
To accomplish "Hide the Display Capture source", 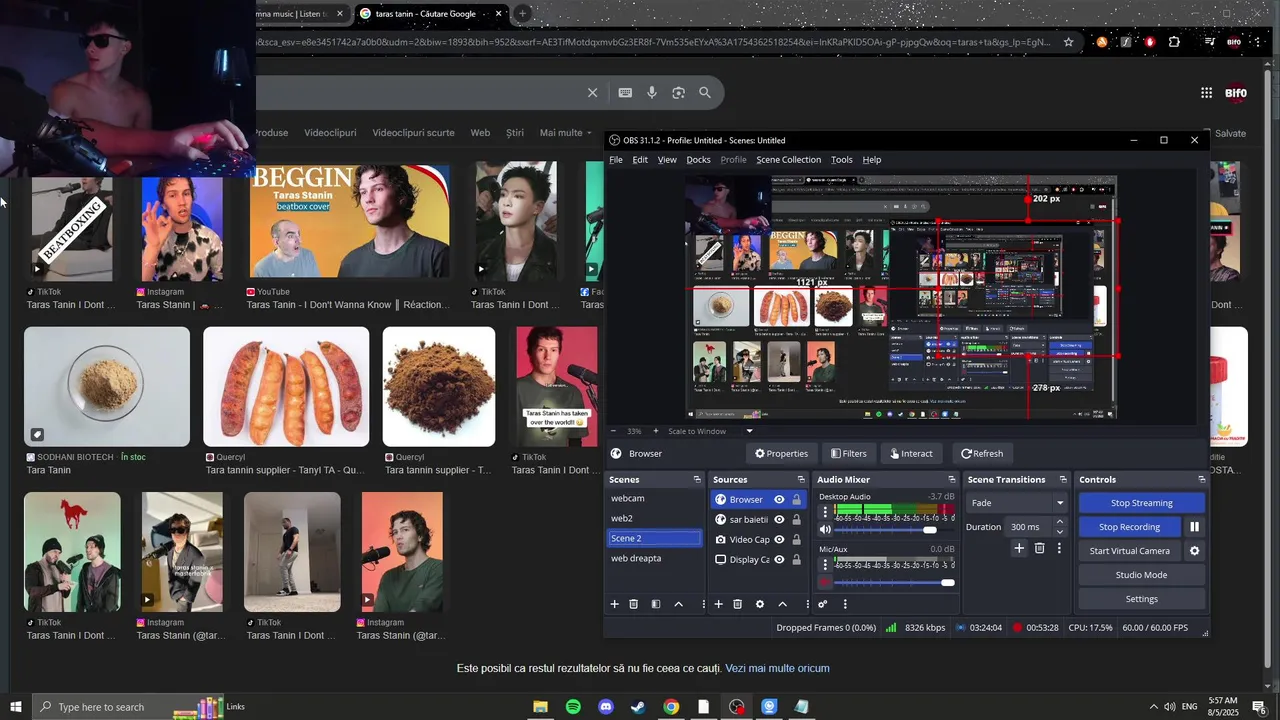I will pos(779,560).
